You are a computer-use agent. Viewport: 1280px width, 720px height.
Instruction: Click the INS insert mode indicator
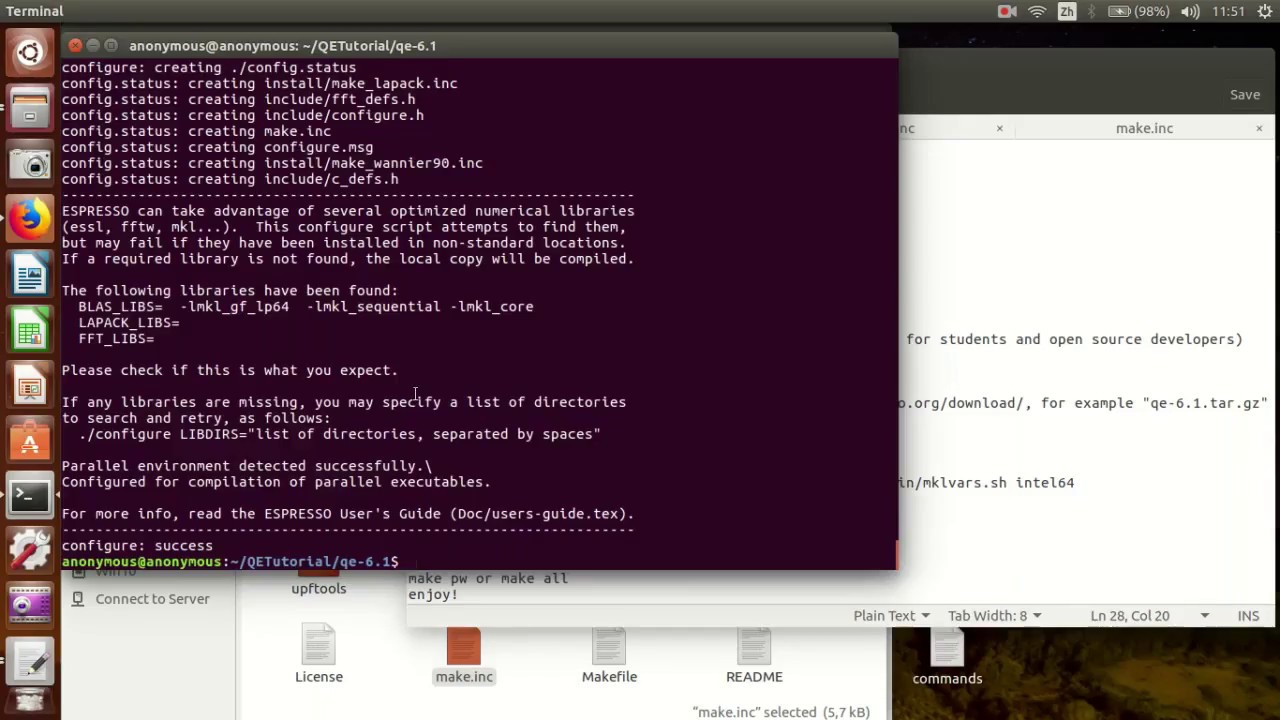tap(1248, 616)
